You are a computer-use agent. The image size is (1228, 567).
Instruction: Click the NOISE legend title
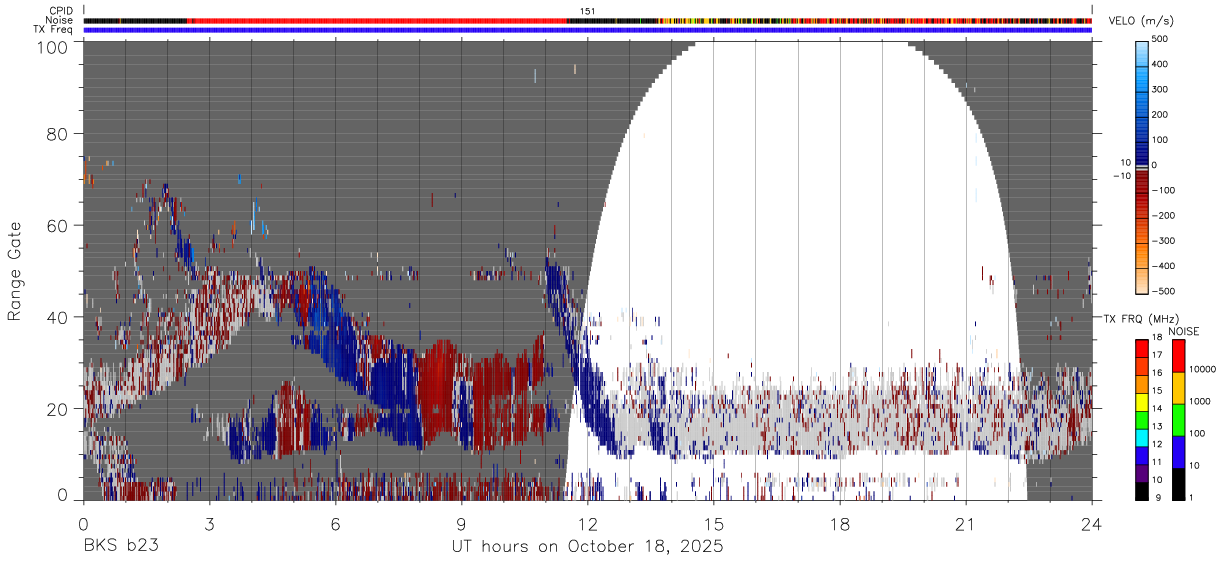(1183, 331)
